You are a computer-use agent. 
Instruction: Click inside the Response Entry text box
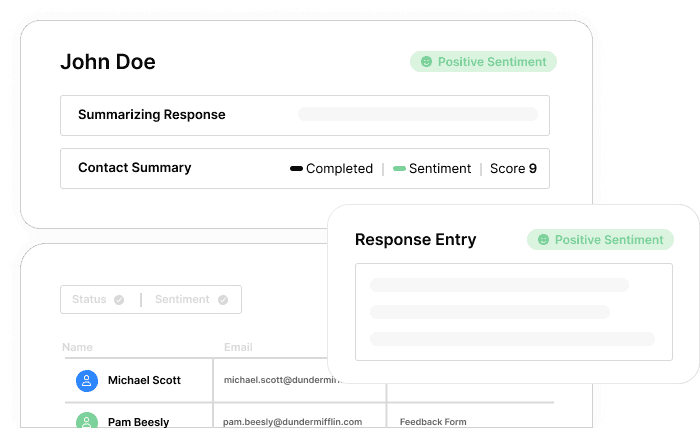pyautogui.click(x=513, y=311)
